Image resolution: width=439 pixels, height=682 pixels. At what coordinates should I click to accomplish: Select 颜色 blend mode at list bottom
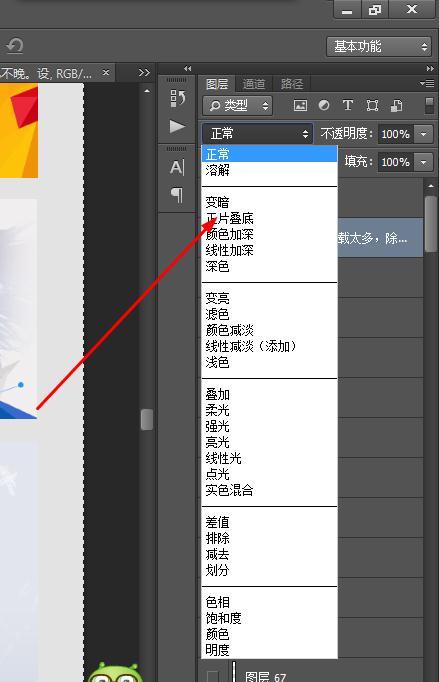[269, 634]
